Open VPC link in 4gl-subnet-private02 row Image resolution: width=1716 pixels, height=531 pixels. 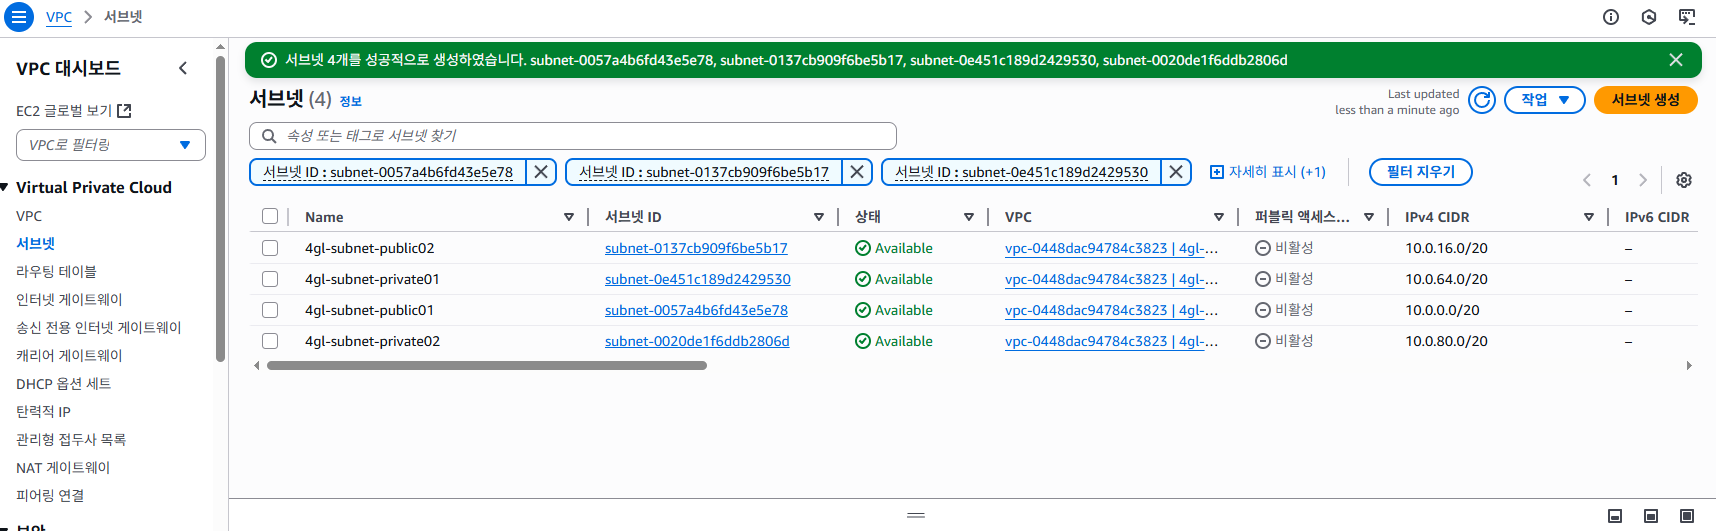1111,341
